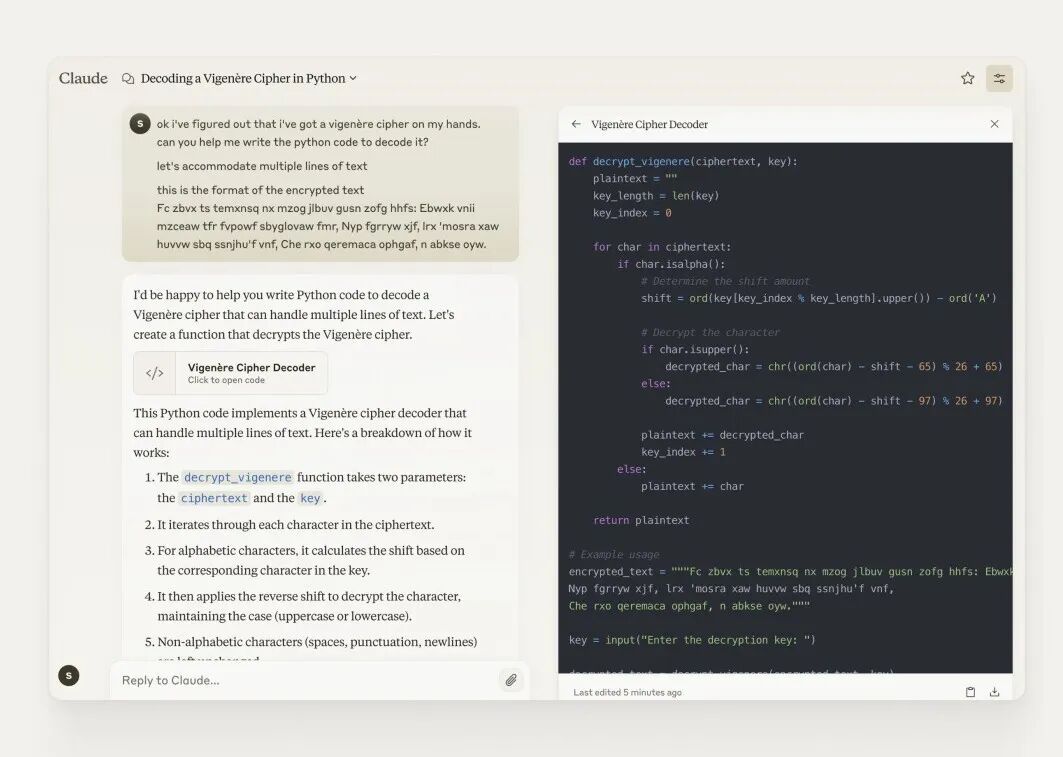Click the back arrow in artifact panel
This screenshot has height=757, width=1063.
576,124
